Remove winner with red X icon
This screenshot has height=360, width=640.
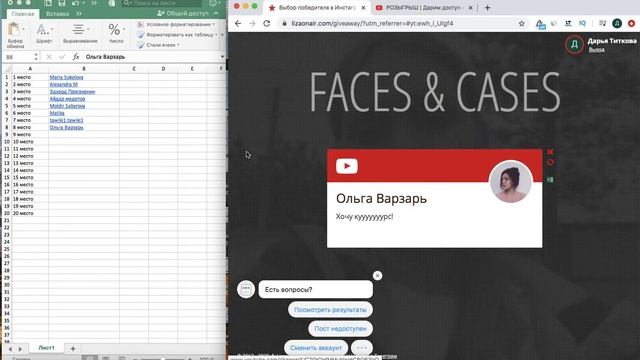pyautogui.click(x=550, y=152)
